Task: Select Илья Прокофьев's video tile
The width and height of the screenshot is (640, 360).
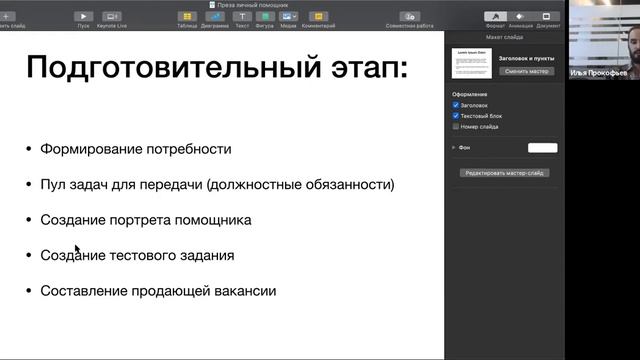Action: 604,40
